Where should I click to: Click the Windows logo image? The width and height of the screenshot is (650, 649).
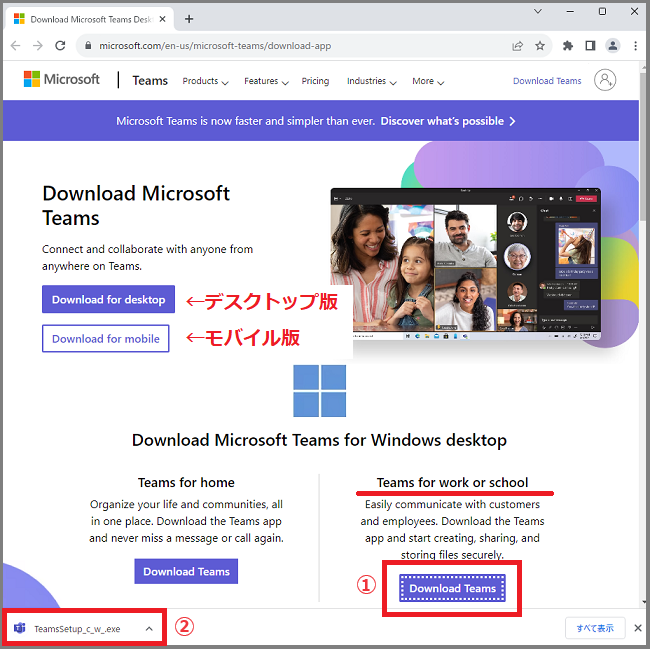(x=320, y=391)
